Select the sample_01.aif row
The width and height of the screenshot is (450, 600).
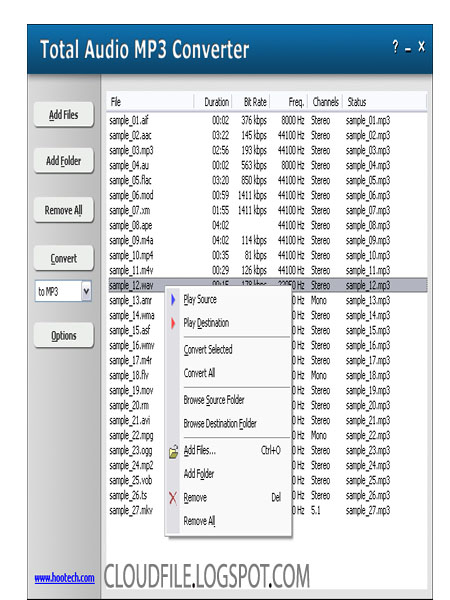pyautogui.click(x=267, y=121)
